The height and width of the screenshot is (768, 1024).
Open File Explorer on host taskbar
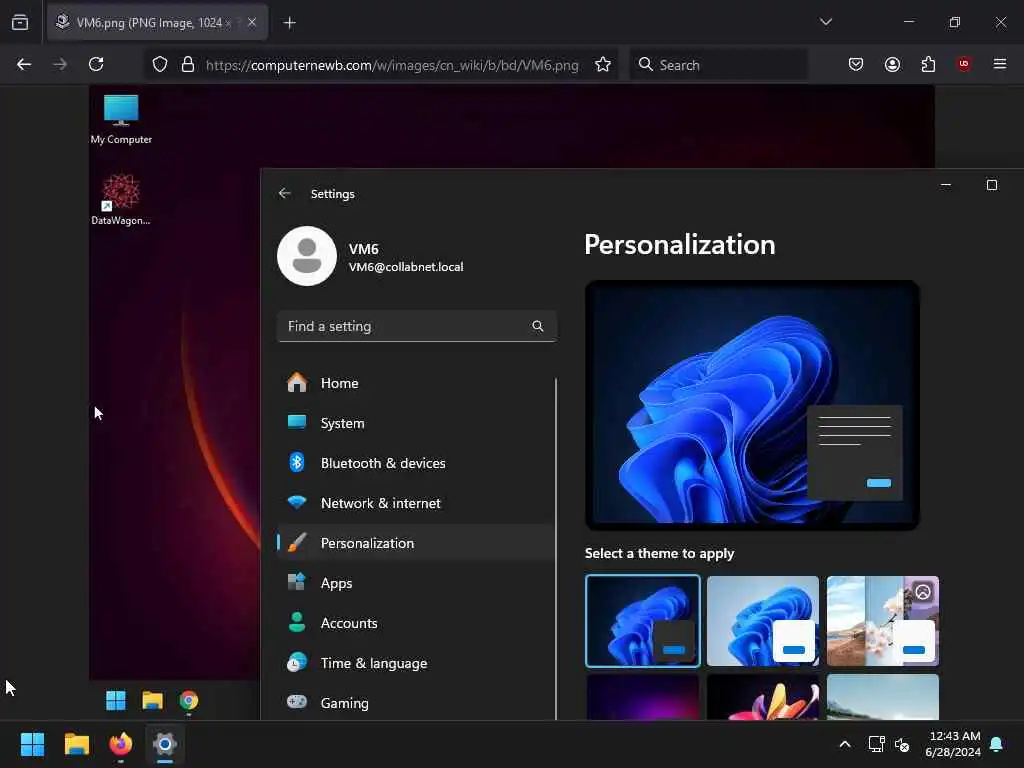coord(76,744)
